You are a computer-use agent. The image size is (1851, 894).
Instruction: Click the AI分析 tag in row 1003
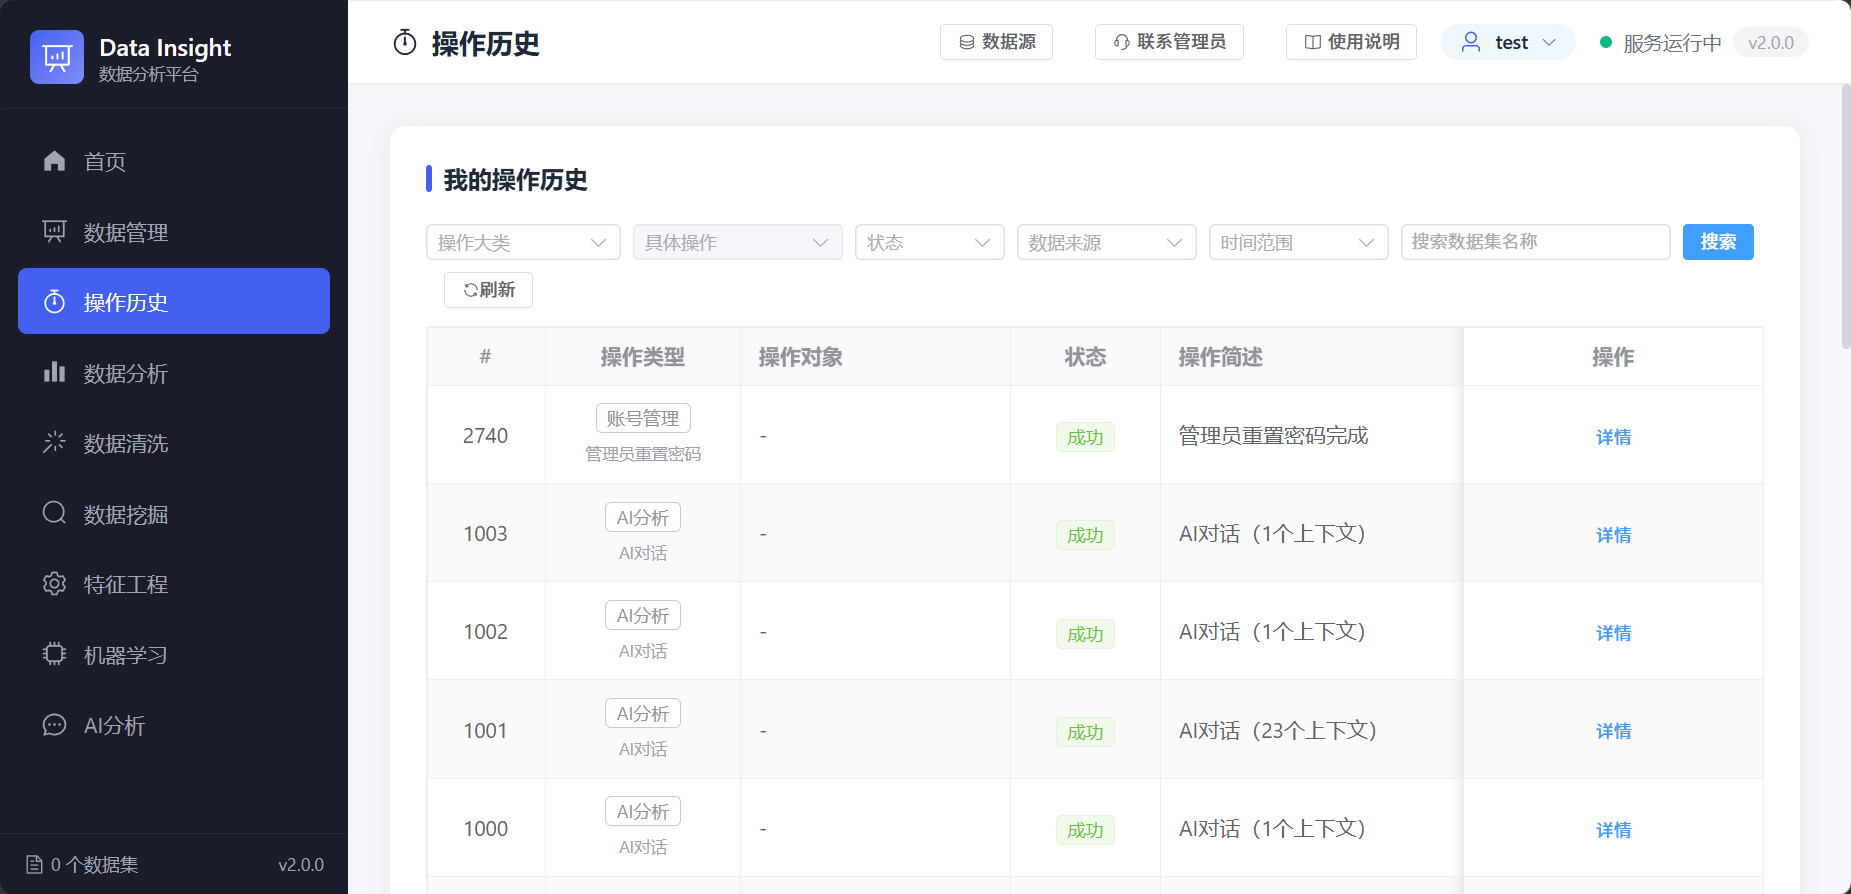643,517
